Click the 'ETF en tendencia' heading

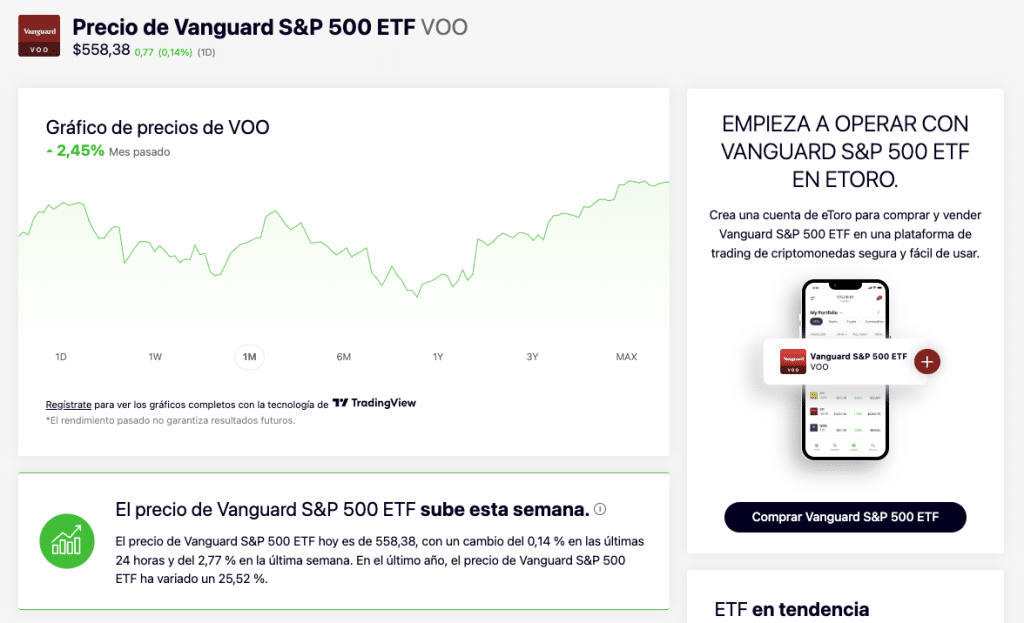[x=792, y=609]
